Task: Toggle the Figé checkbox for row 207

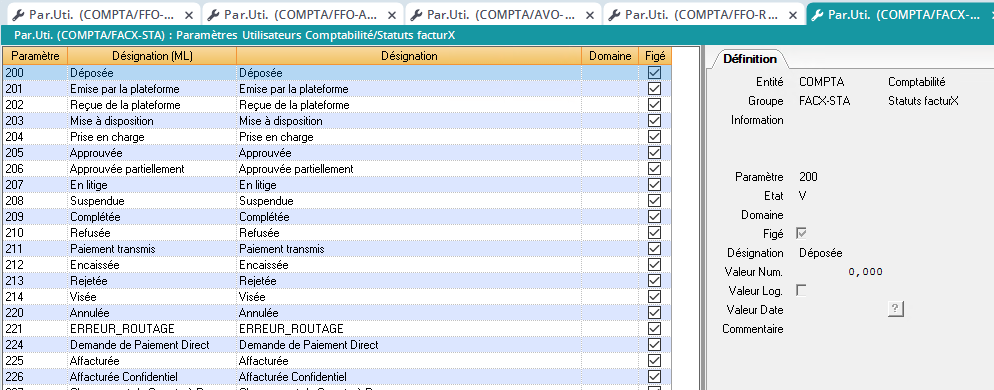Action: (x=655, y=185)
